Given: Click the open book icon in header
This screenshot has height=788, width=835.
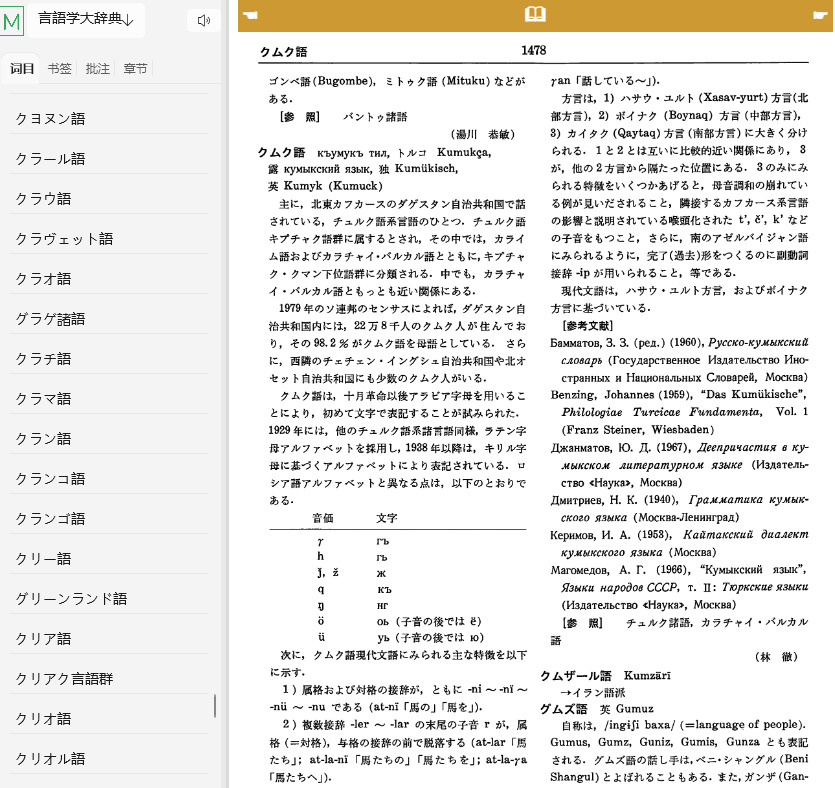Looking at the screenshot, I should click(535, 14).
